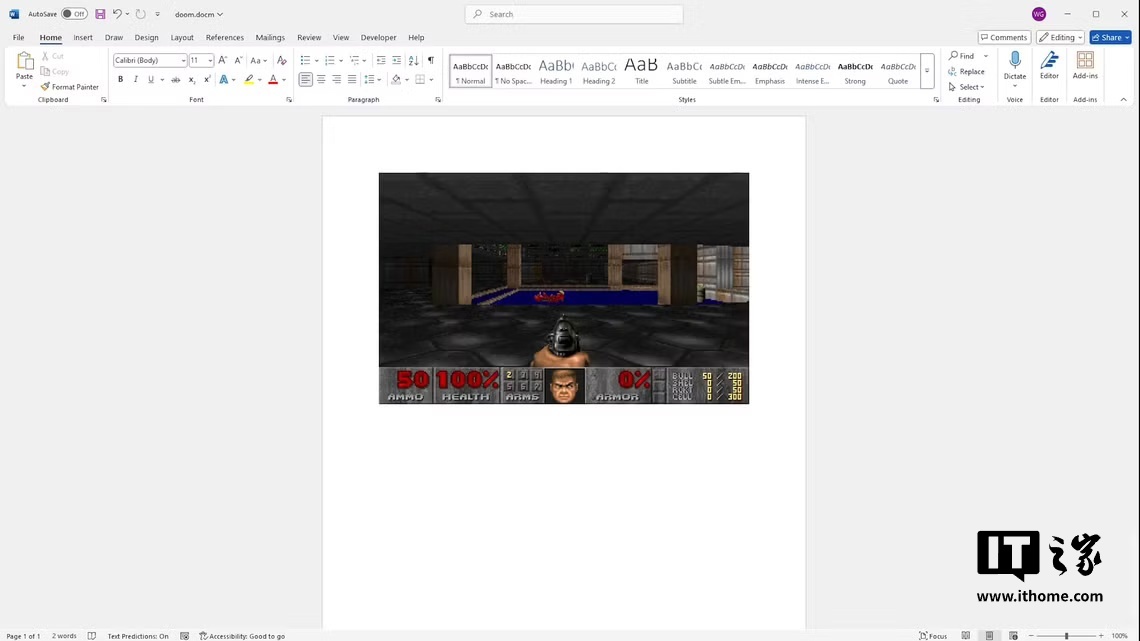The image size is (1140, 641).
Task: Open the font name dropdown
Action: pos(183,60)
